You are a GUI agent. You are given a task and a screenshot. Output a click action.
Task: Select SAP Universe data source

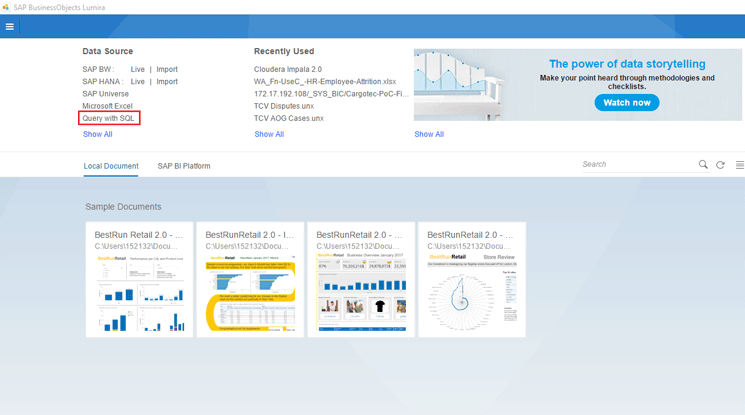coord(105,94)
